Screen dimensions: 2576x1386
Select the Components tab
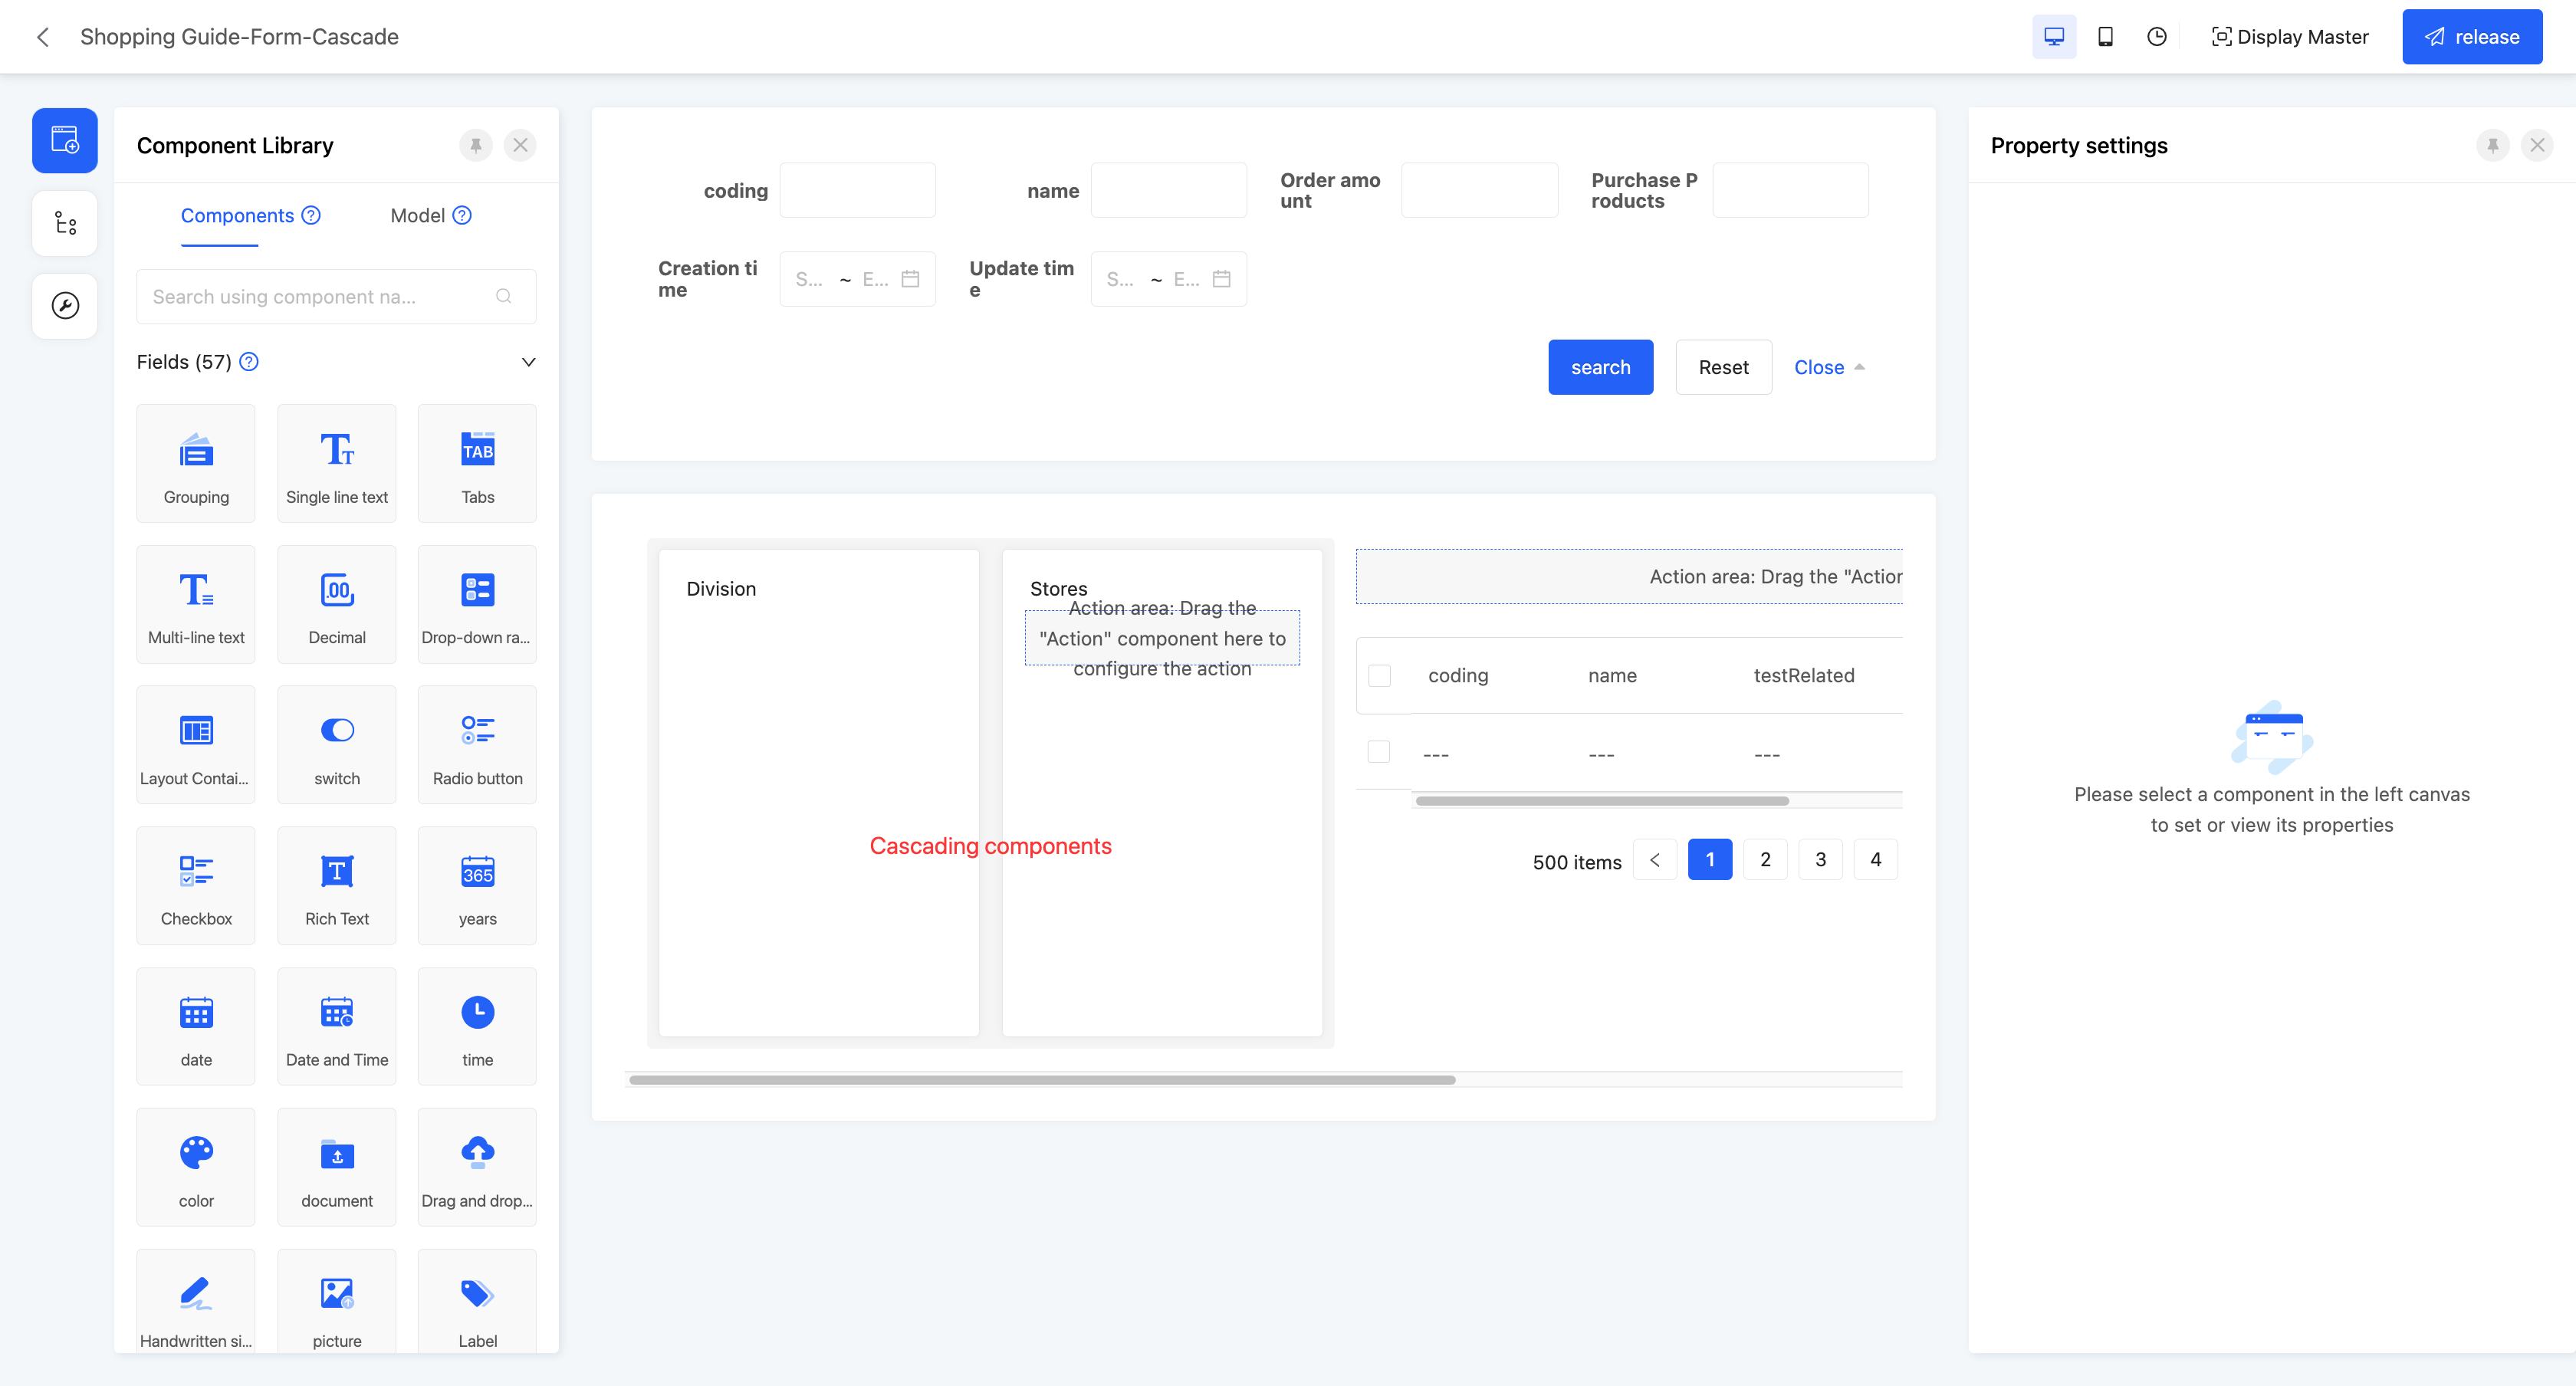[x=238, y=215]
